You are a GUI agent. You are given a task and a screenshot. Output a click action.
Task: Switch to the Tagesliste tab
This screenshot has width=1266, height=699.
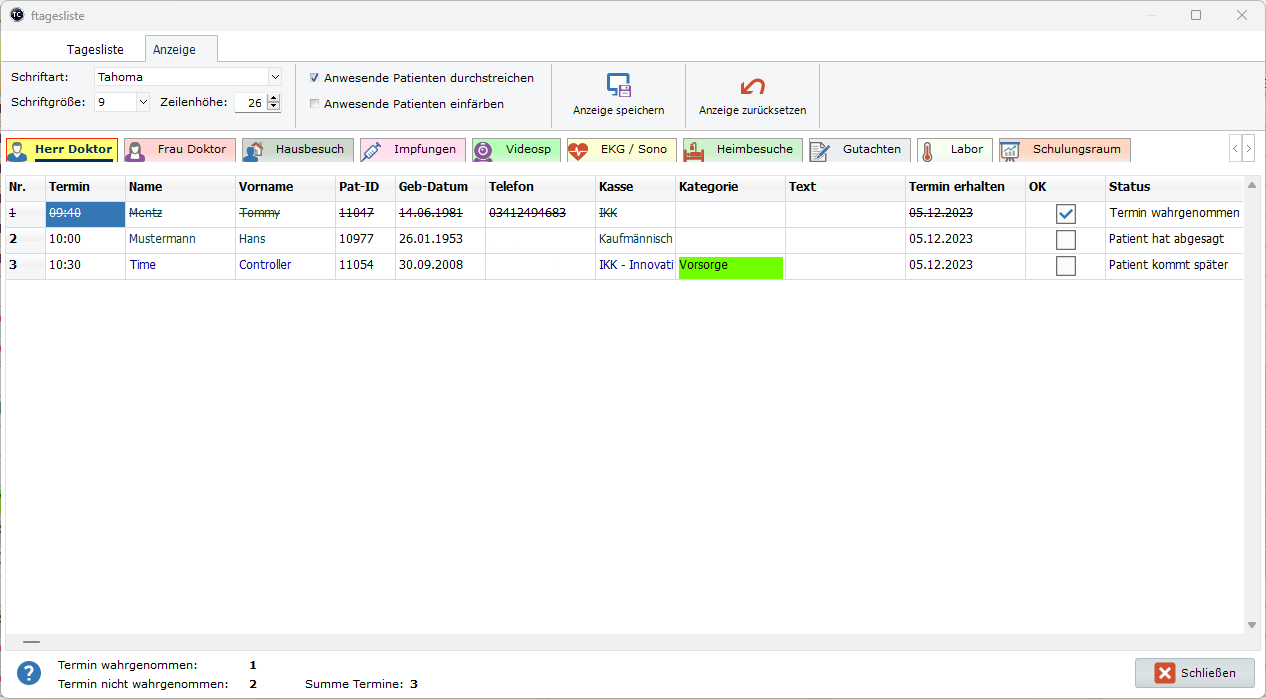click(x=95, y=49)
